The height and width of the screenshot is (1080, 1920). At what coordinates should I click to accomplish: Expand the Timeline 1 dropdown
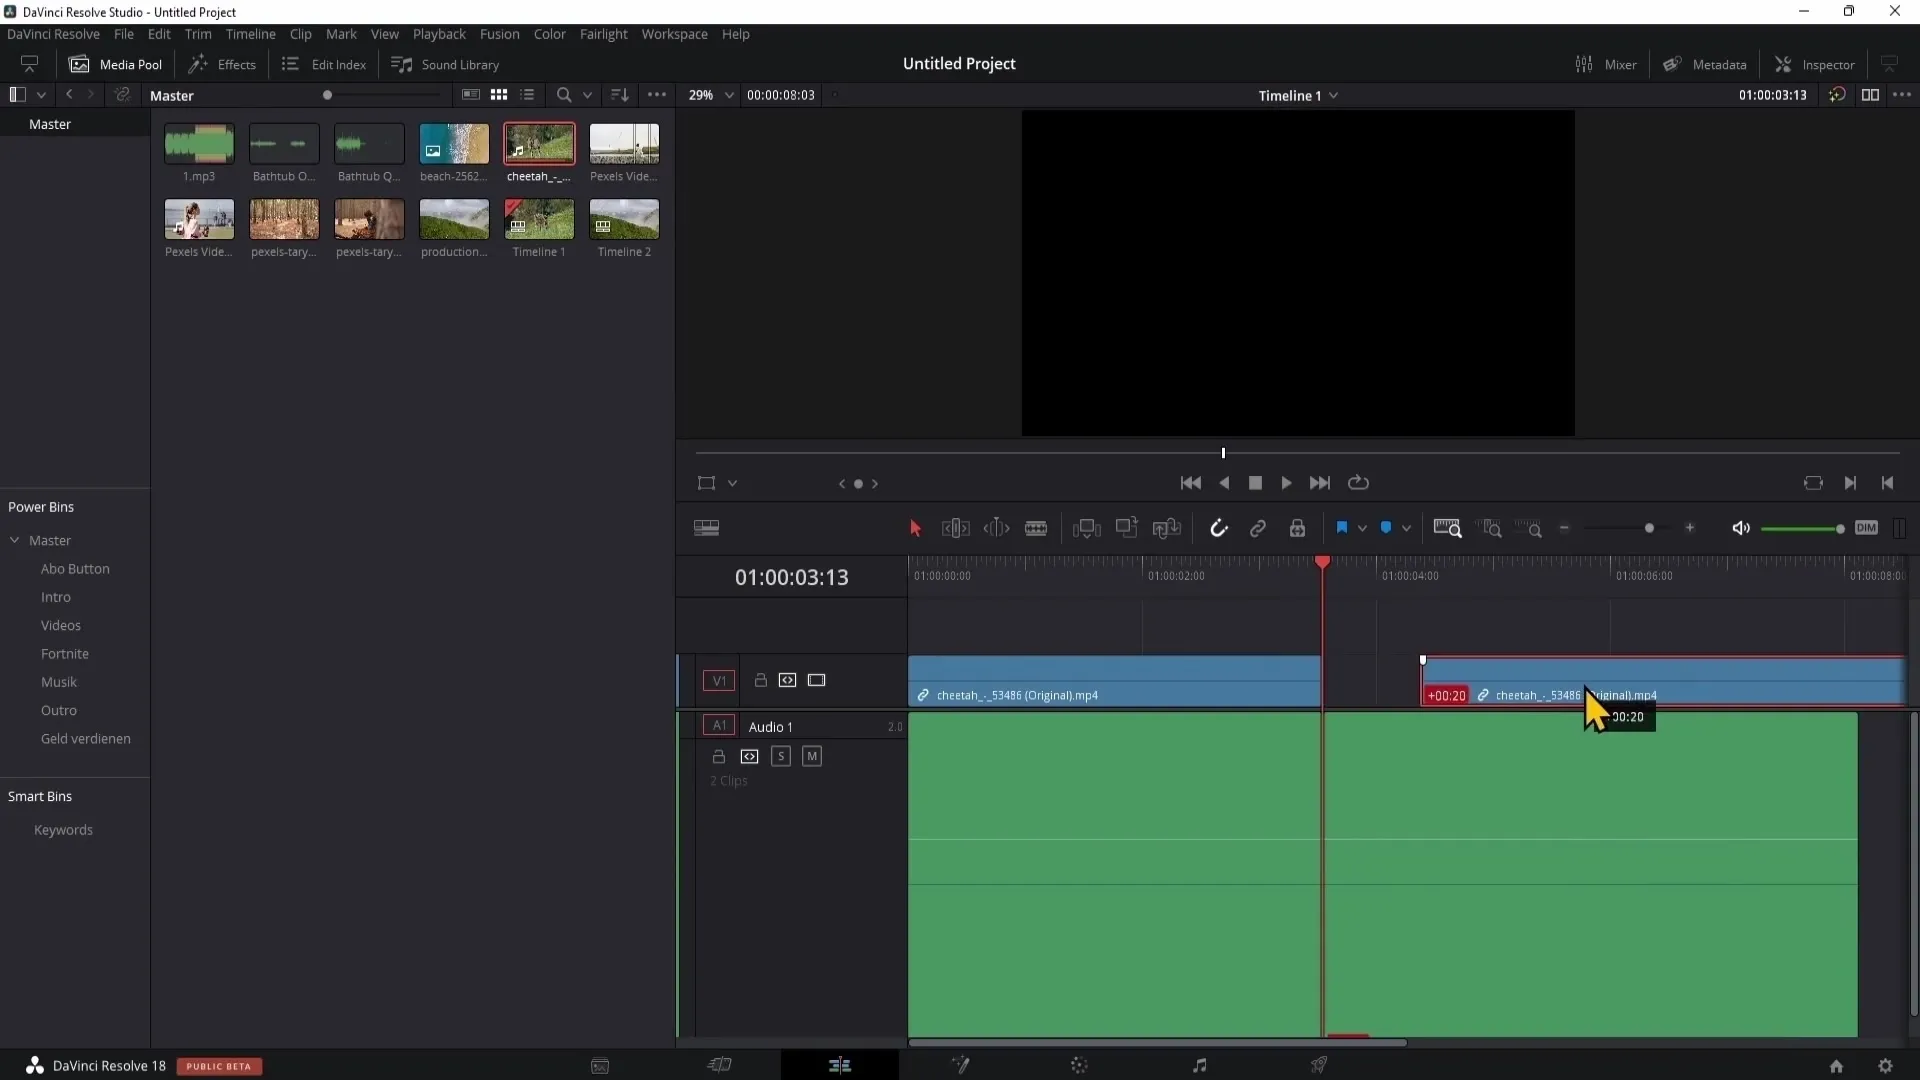1335,95
